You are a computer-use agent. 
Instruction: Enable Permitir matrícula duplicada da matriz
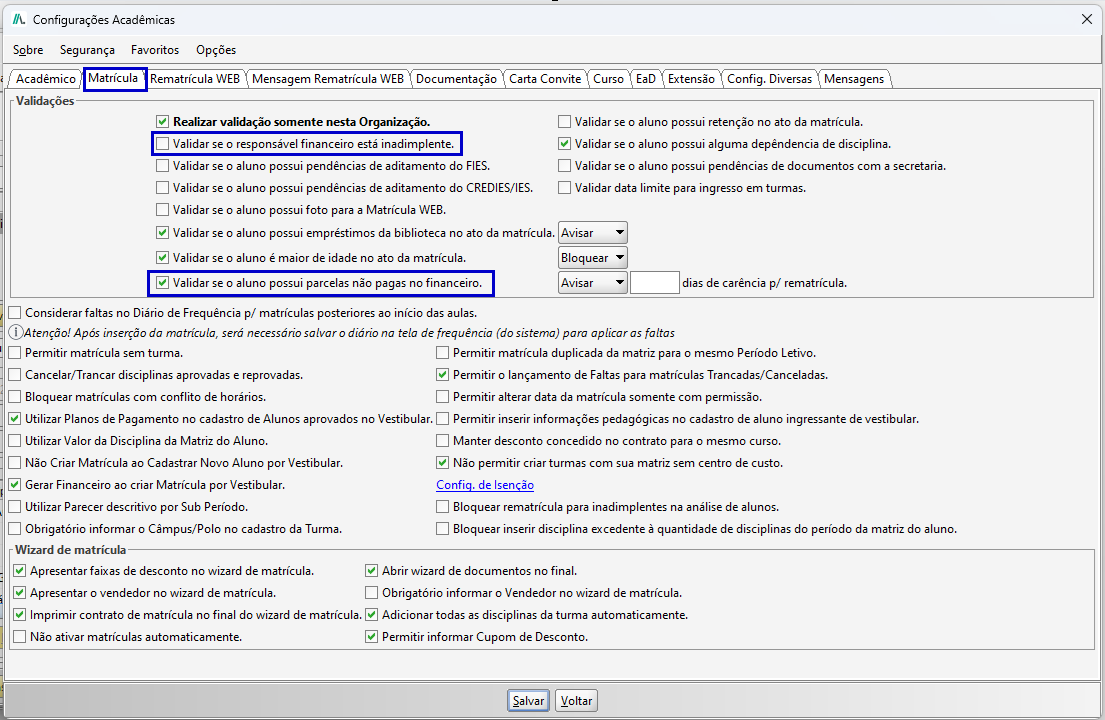(x=443, y=353)
